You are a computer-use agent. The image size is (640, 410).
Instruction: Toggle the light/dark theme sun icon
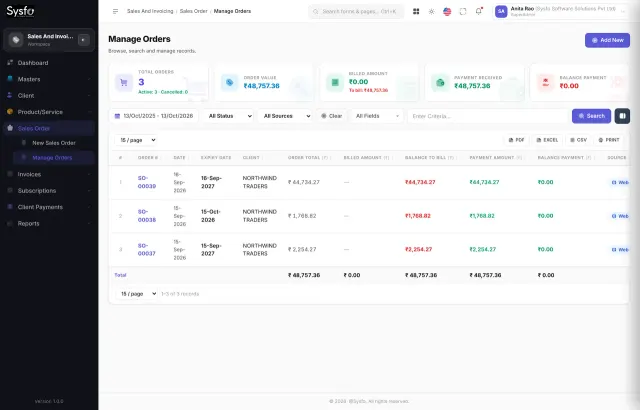431,11
